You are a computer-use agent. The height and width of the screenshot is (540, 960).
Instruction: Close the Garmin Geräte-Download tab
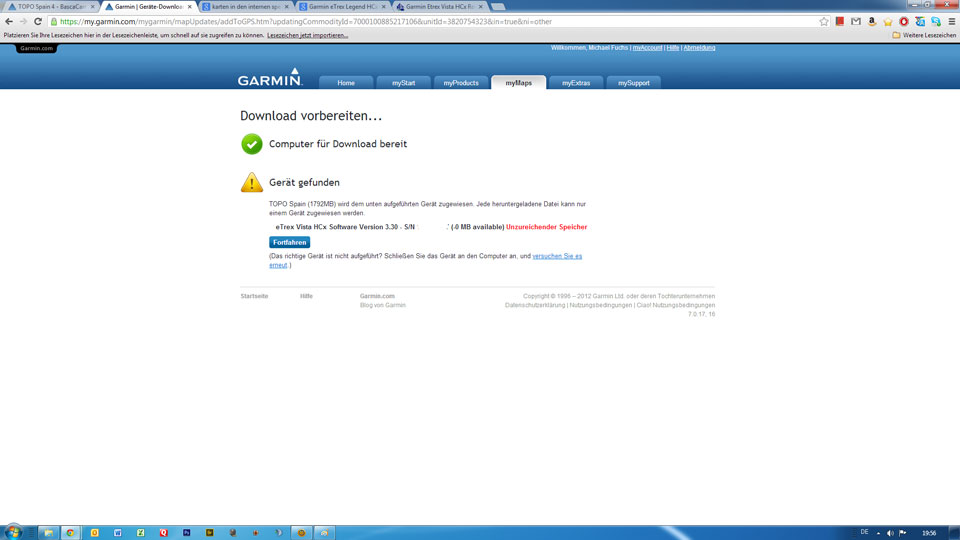(189, 7)
